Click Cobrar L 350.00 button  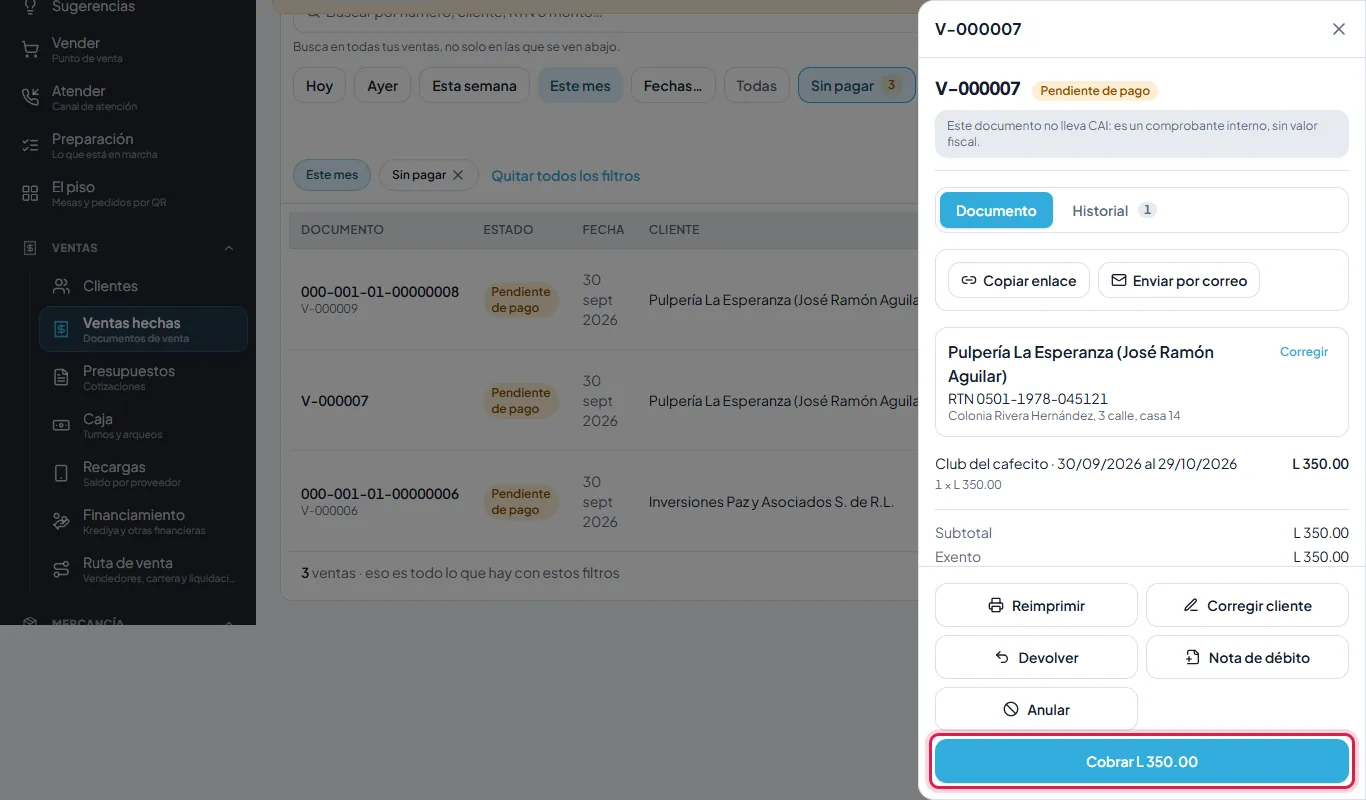pos(1142,762)
